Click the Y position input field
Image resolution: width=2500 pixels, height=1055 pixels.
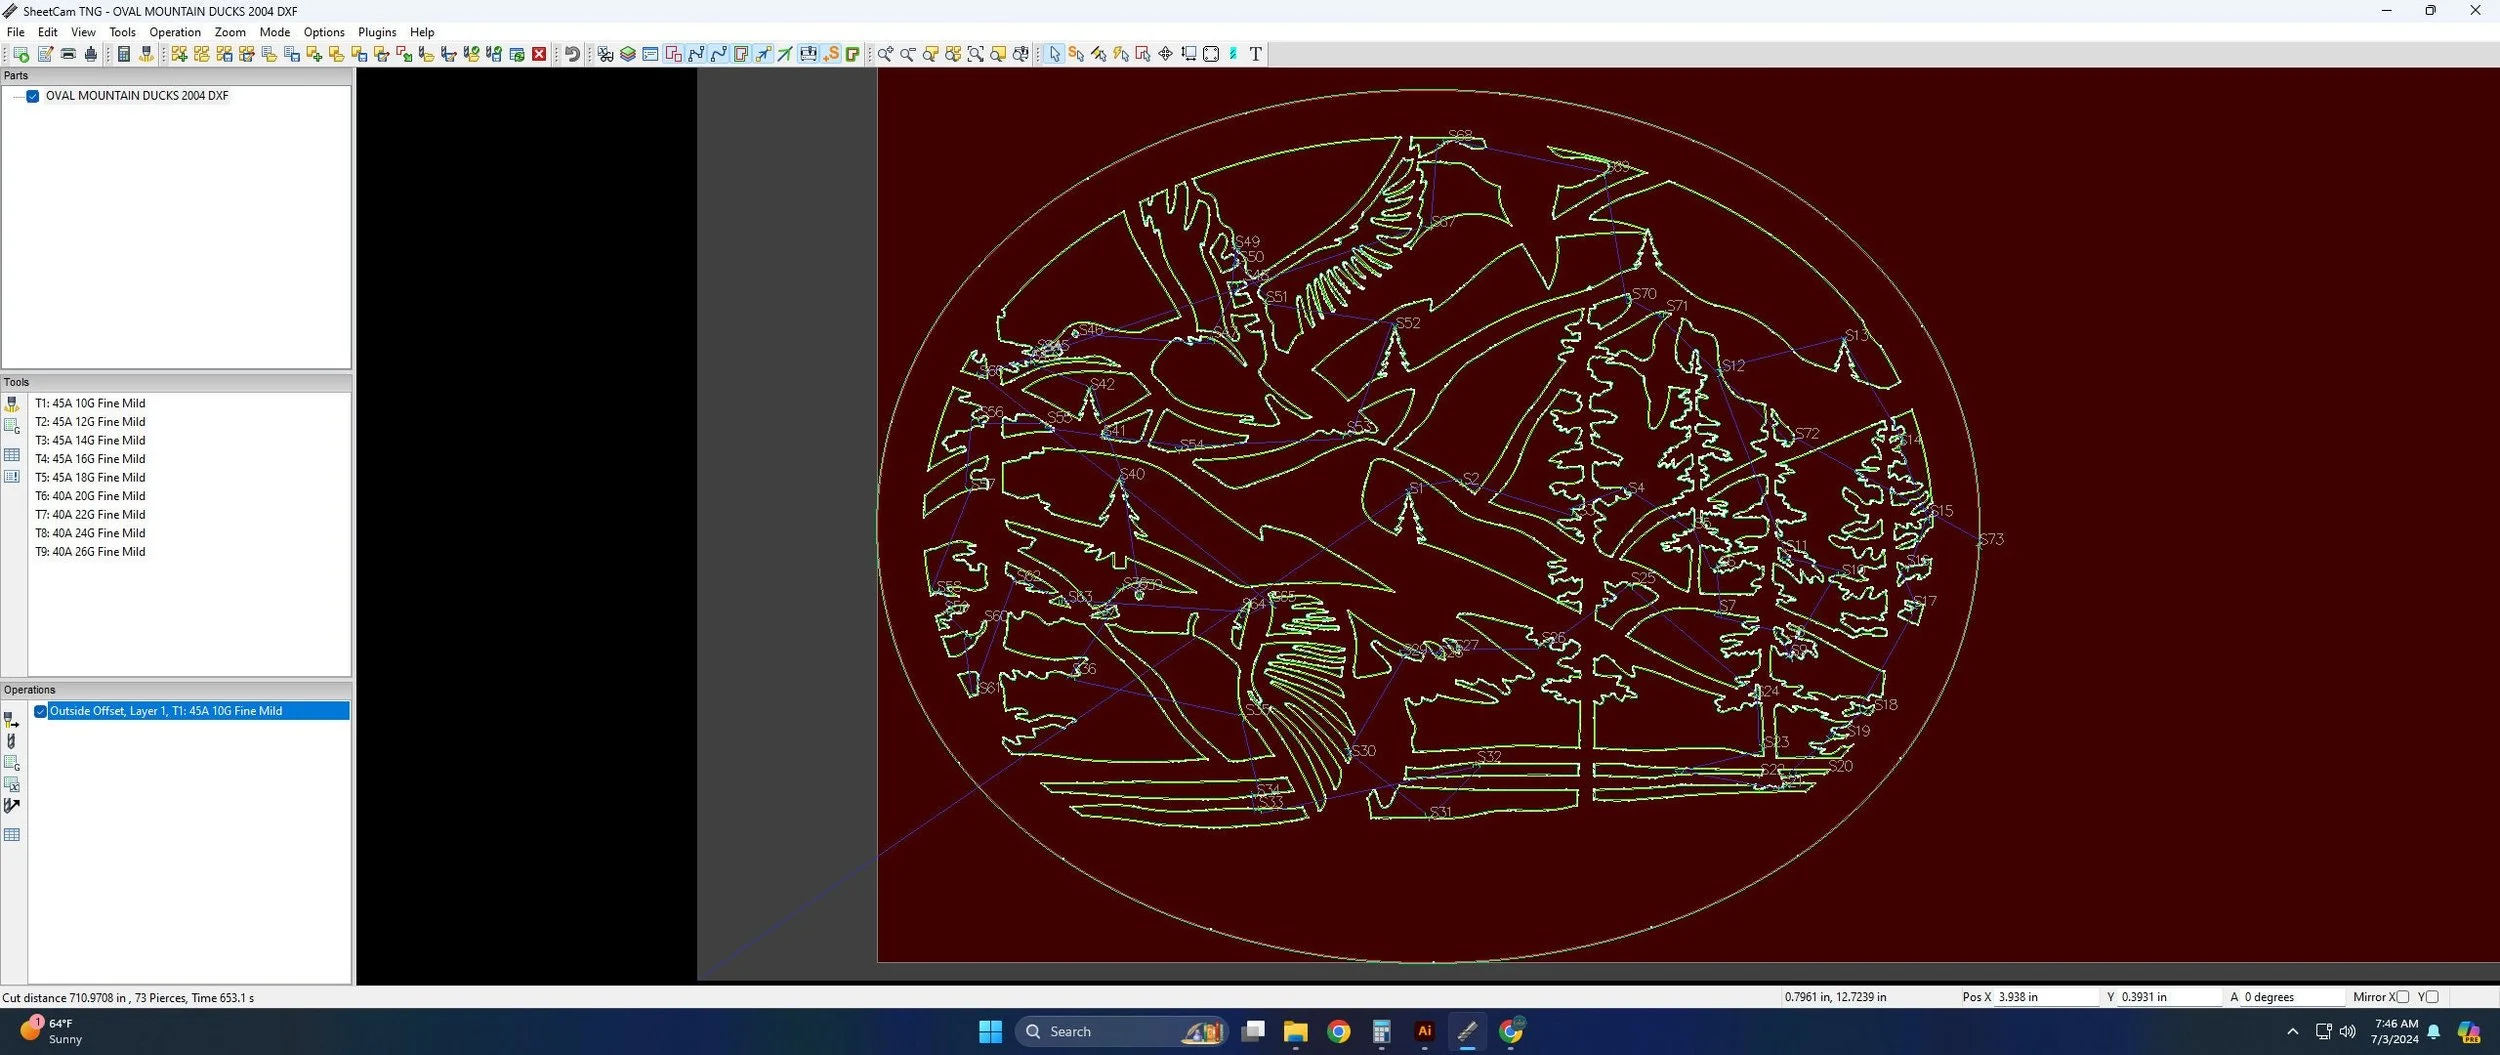[2168, 997]
